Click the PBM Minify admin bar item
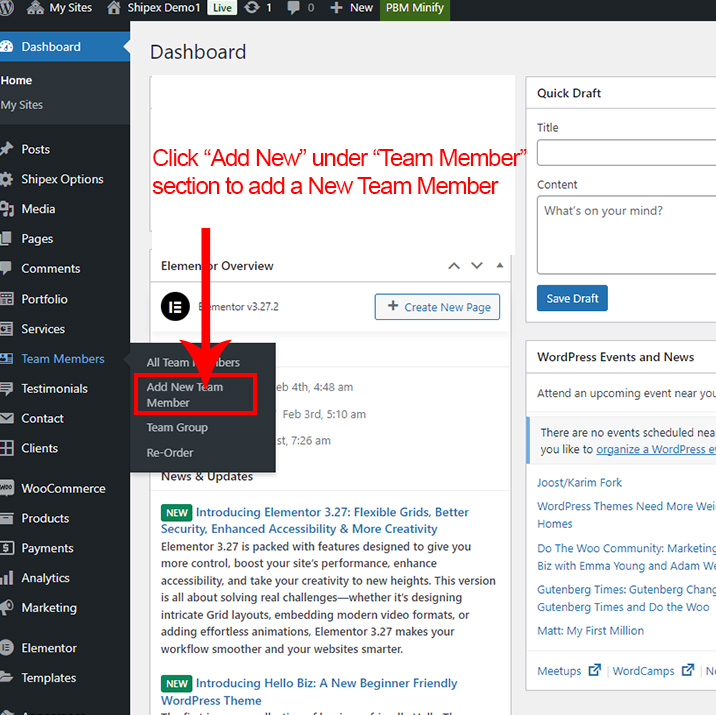This screenshot has height=715, width=716. coord(415,8)
